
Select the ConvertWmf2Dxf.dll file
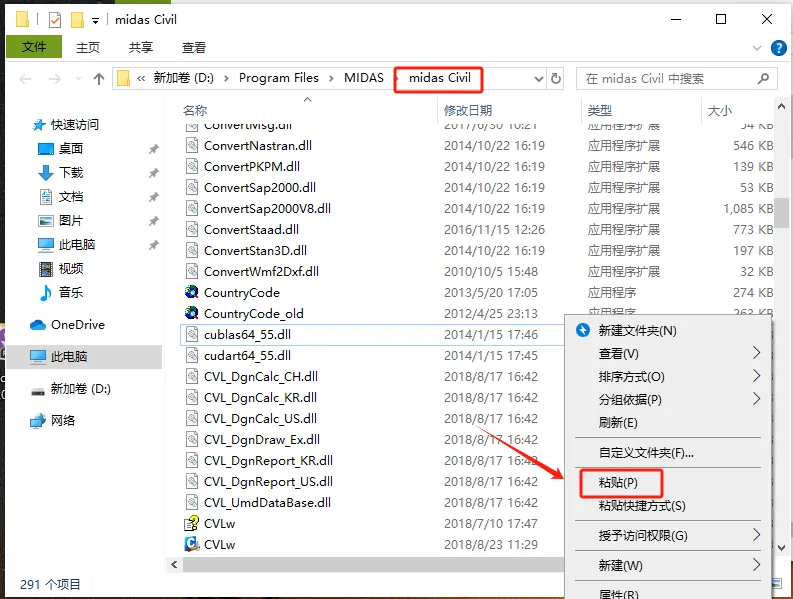pyautogui.click(x=261, y=272)
